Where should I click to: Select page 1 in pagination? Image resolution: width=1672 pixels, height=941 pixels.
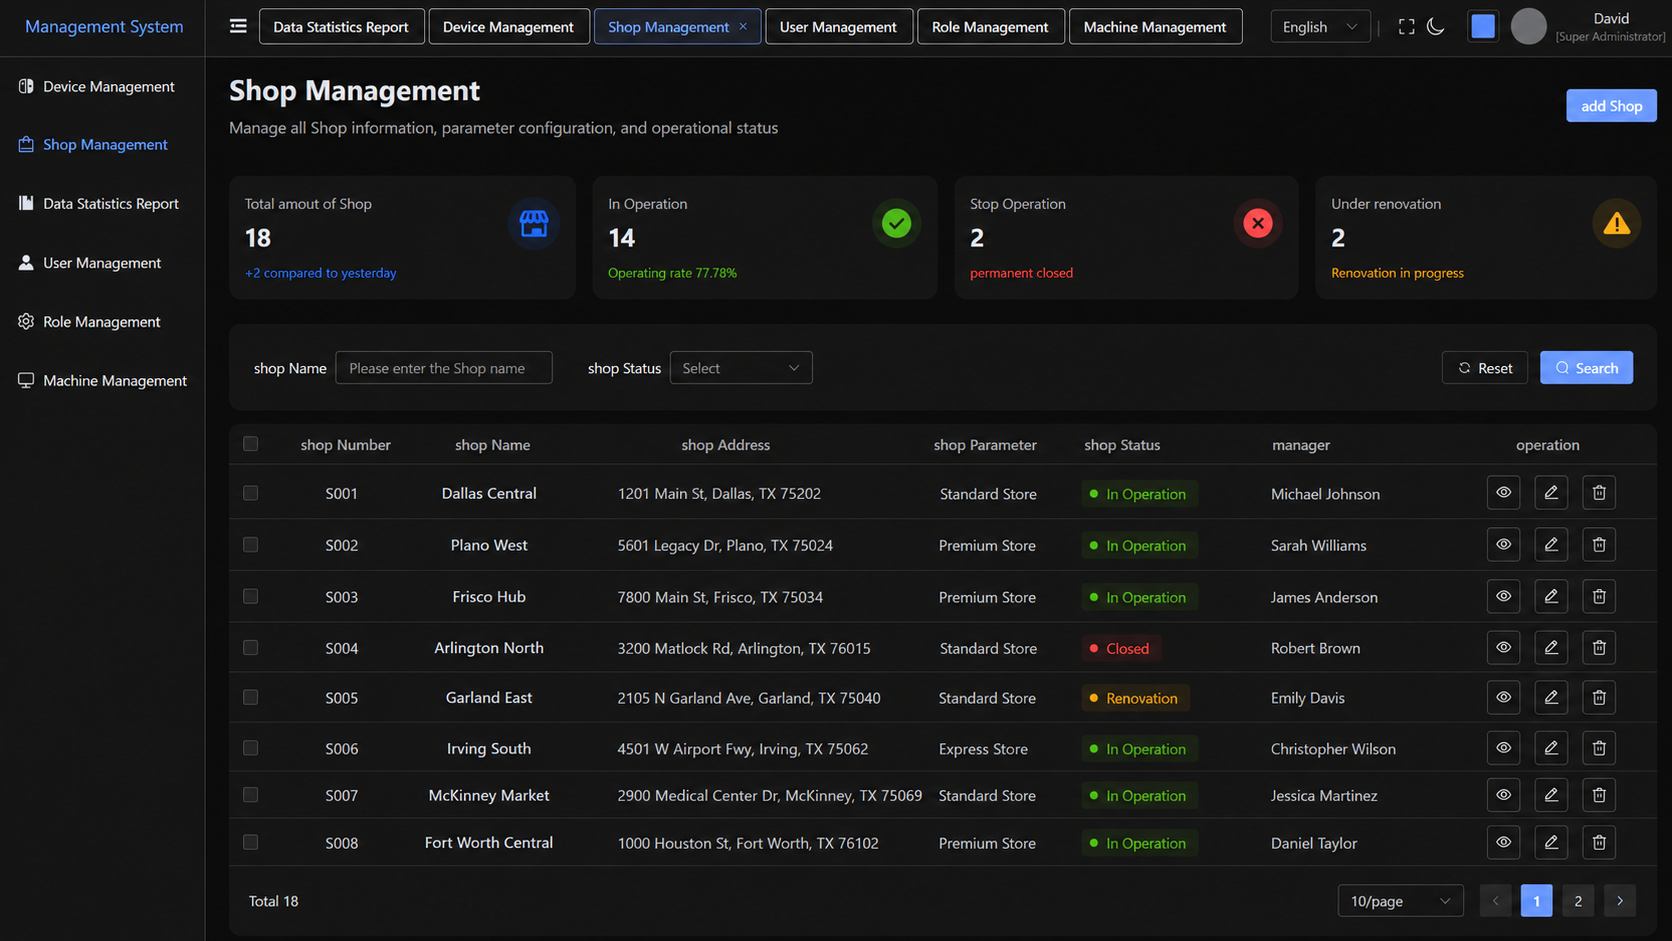(1537, 901)
